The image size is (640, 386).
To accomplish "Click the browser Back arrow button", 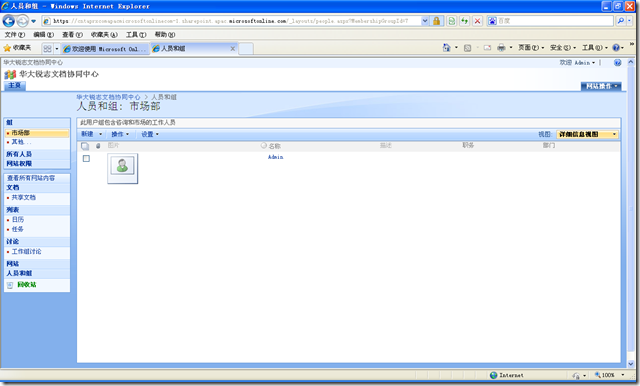I will tap(9, 20).
